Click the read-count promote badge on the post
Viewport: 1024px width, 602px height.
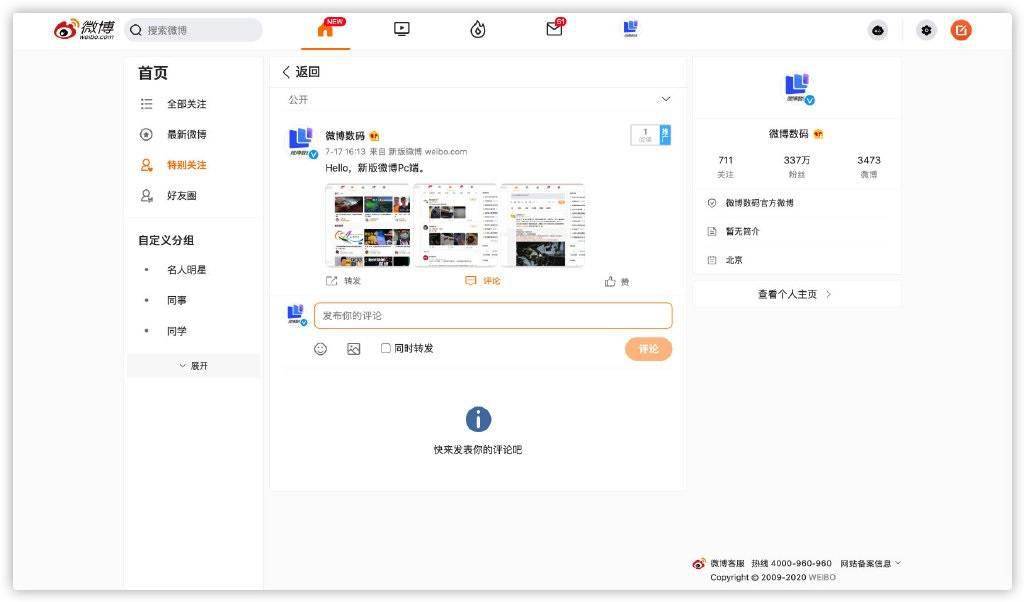point(650,135)
